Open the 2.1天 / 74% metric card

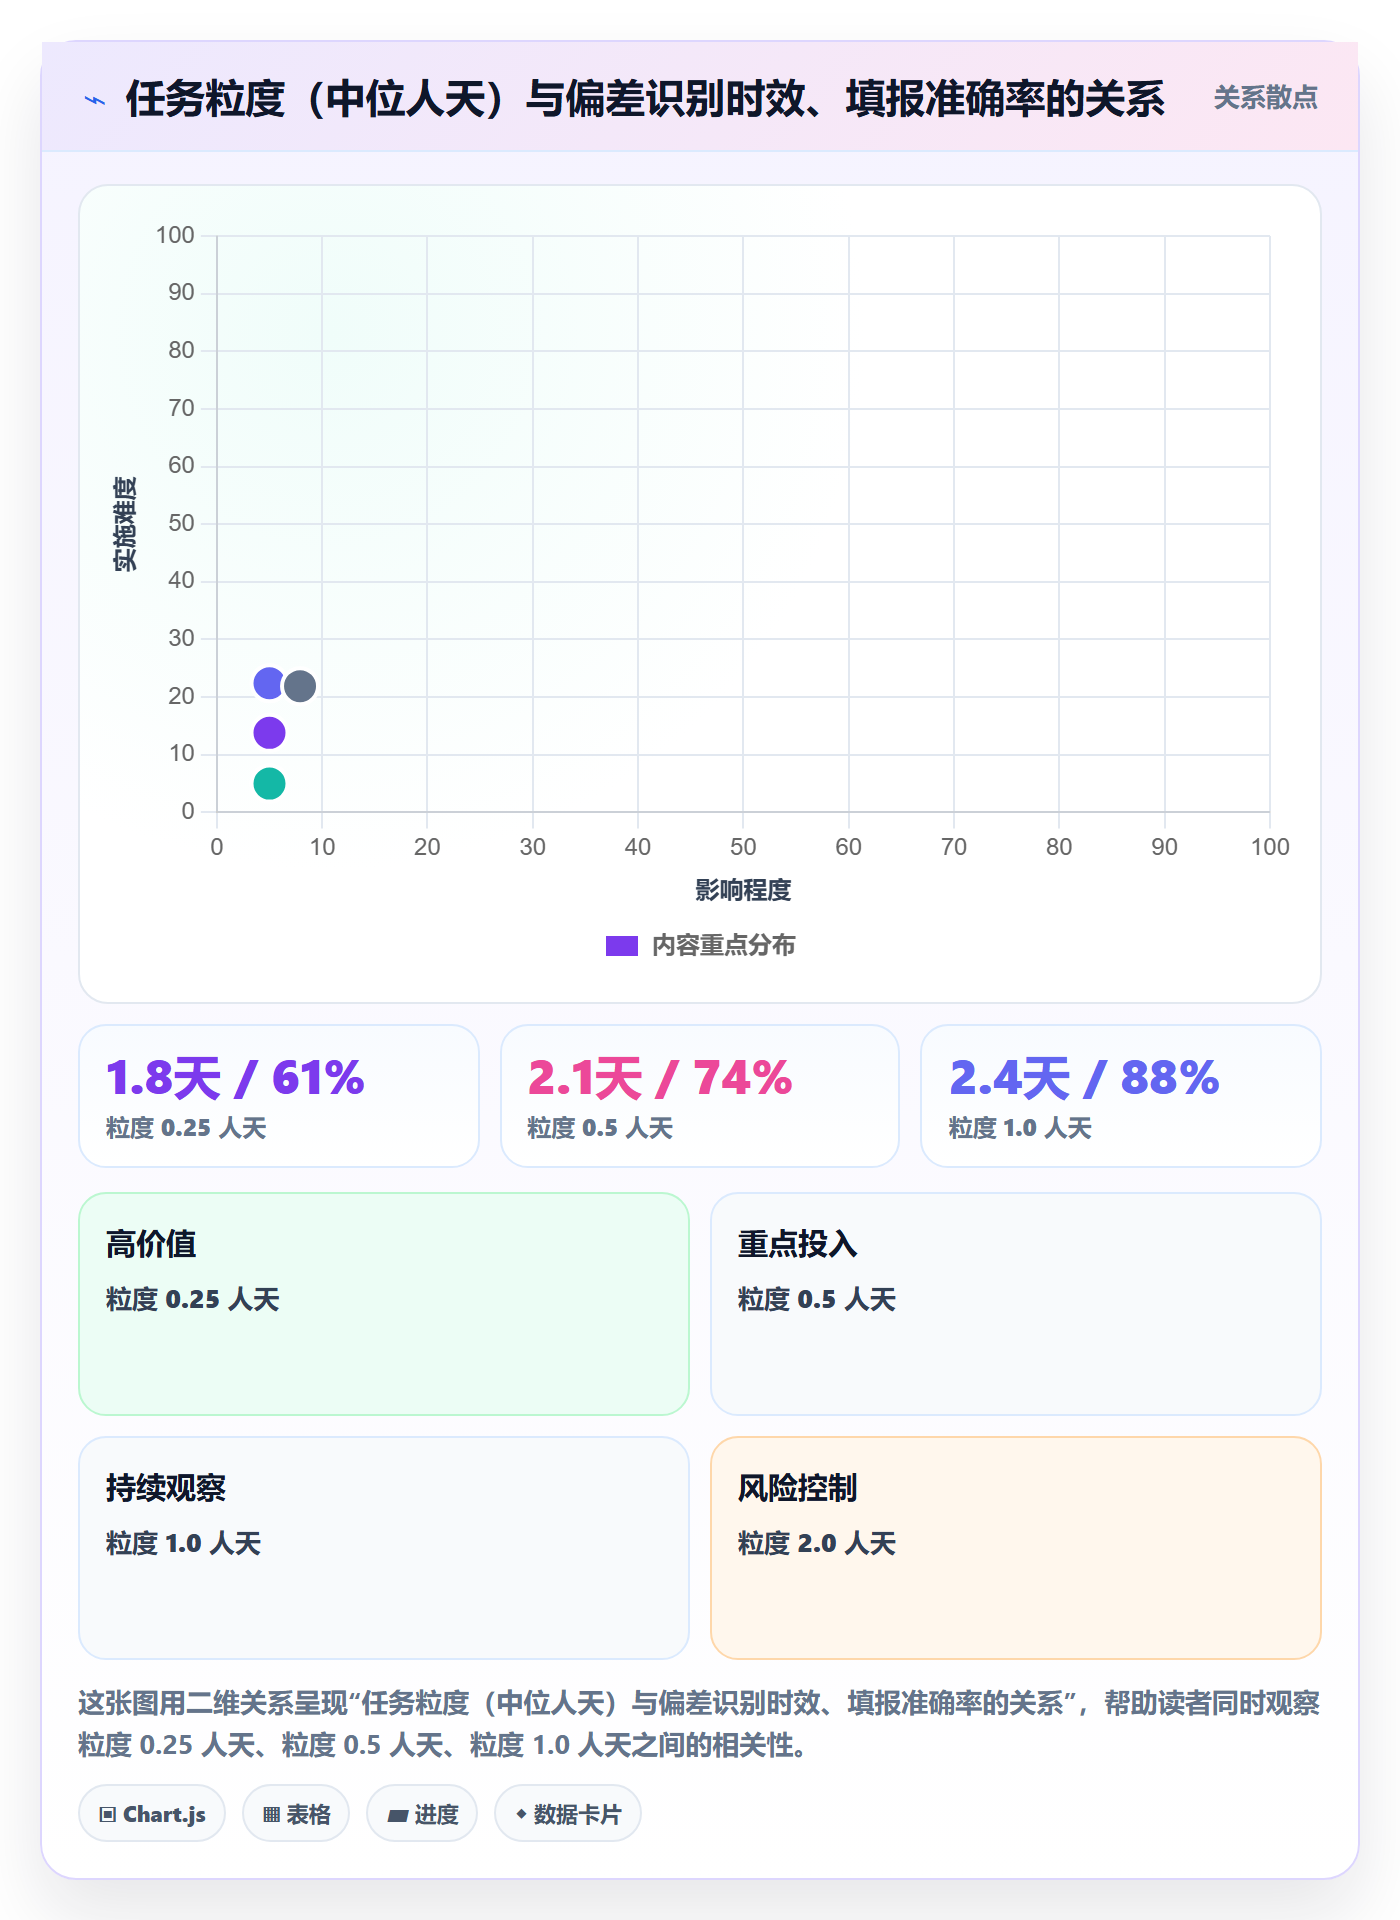pyautogui.click(x=700, y=1096)
